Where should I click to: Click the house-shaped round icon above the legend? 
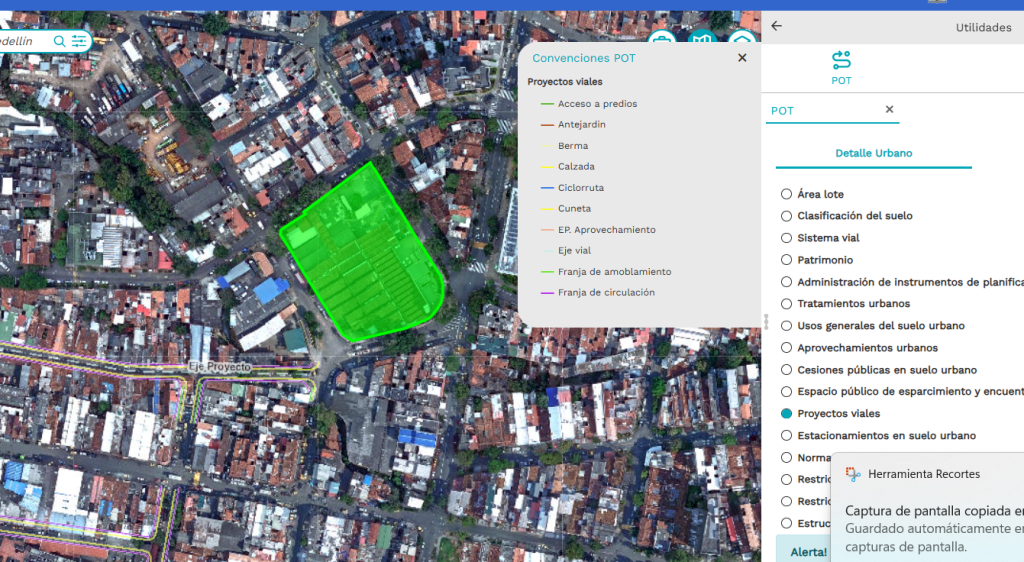[742, 37]
